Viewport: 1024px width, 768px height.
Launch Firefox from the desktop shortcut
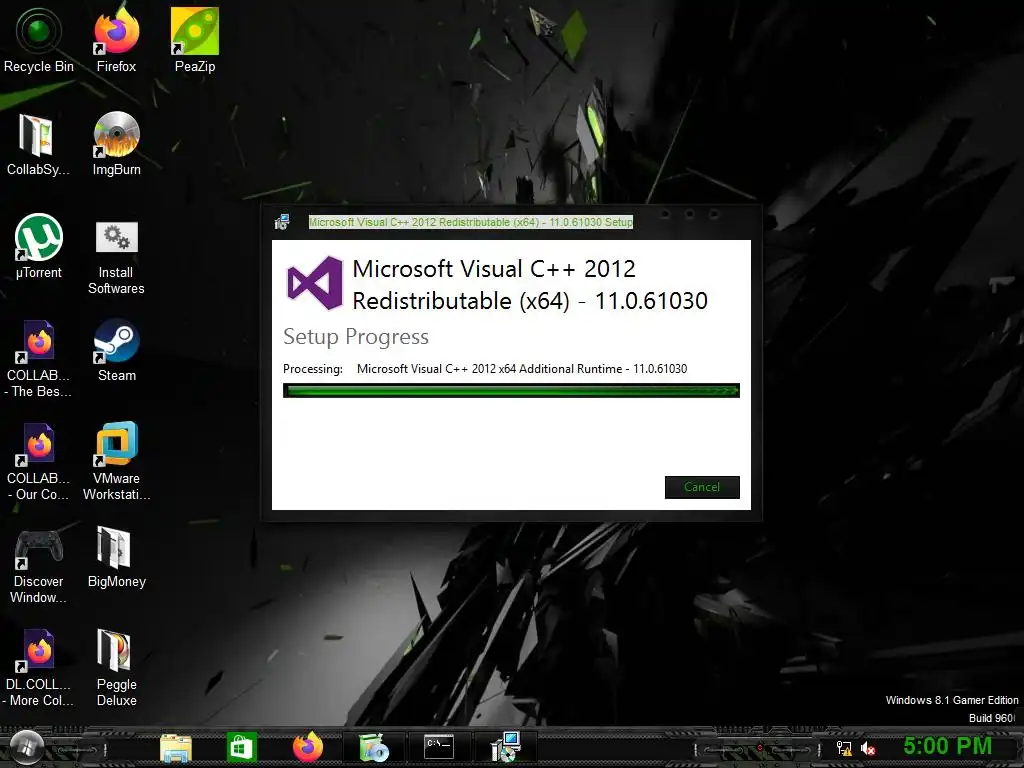116,39
